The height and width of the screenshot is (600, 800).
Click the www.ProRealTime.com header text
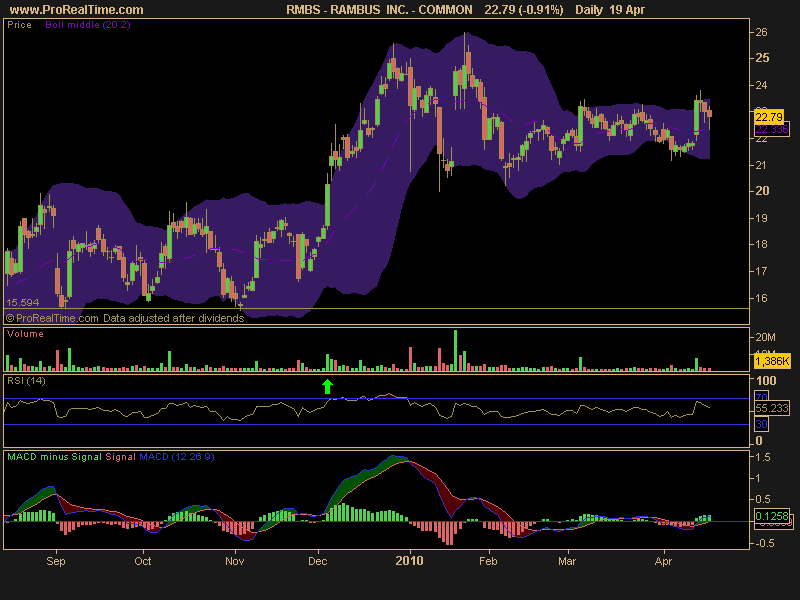click(x=77, y=10)
